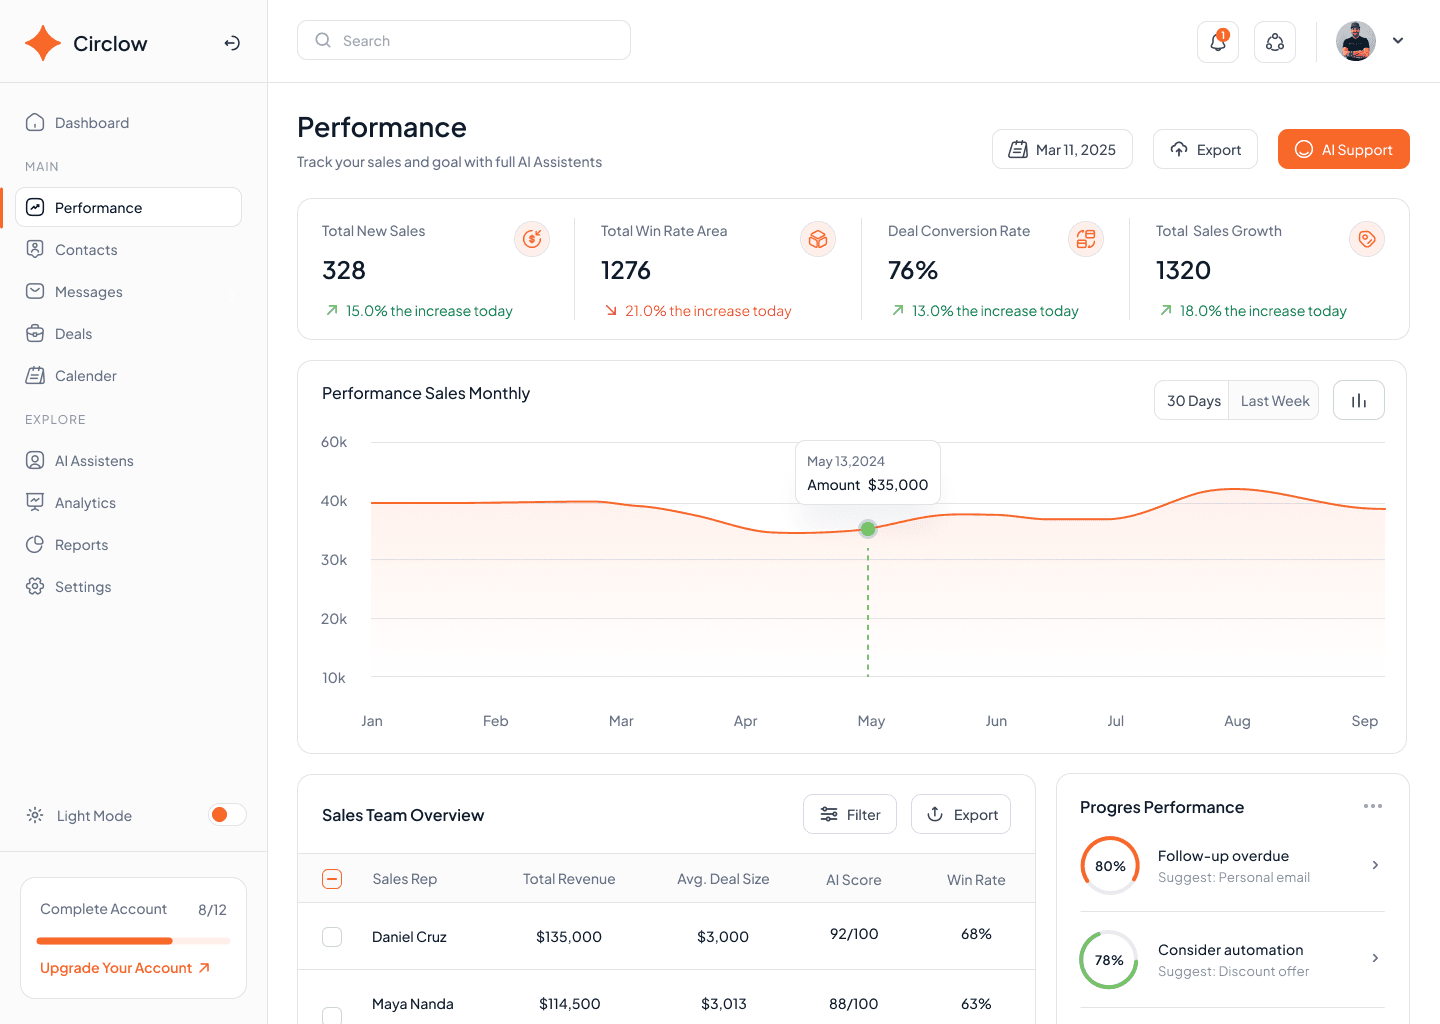Image resolution: width=1440 pixels, height=1024 pixels.
Task: Click the AI assistant icon beside the bell
Action: point(1275,42)
